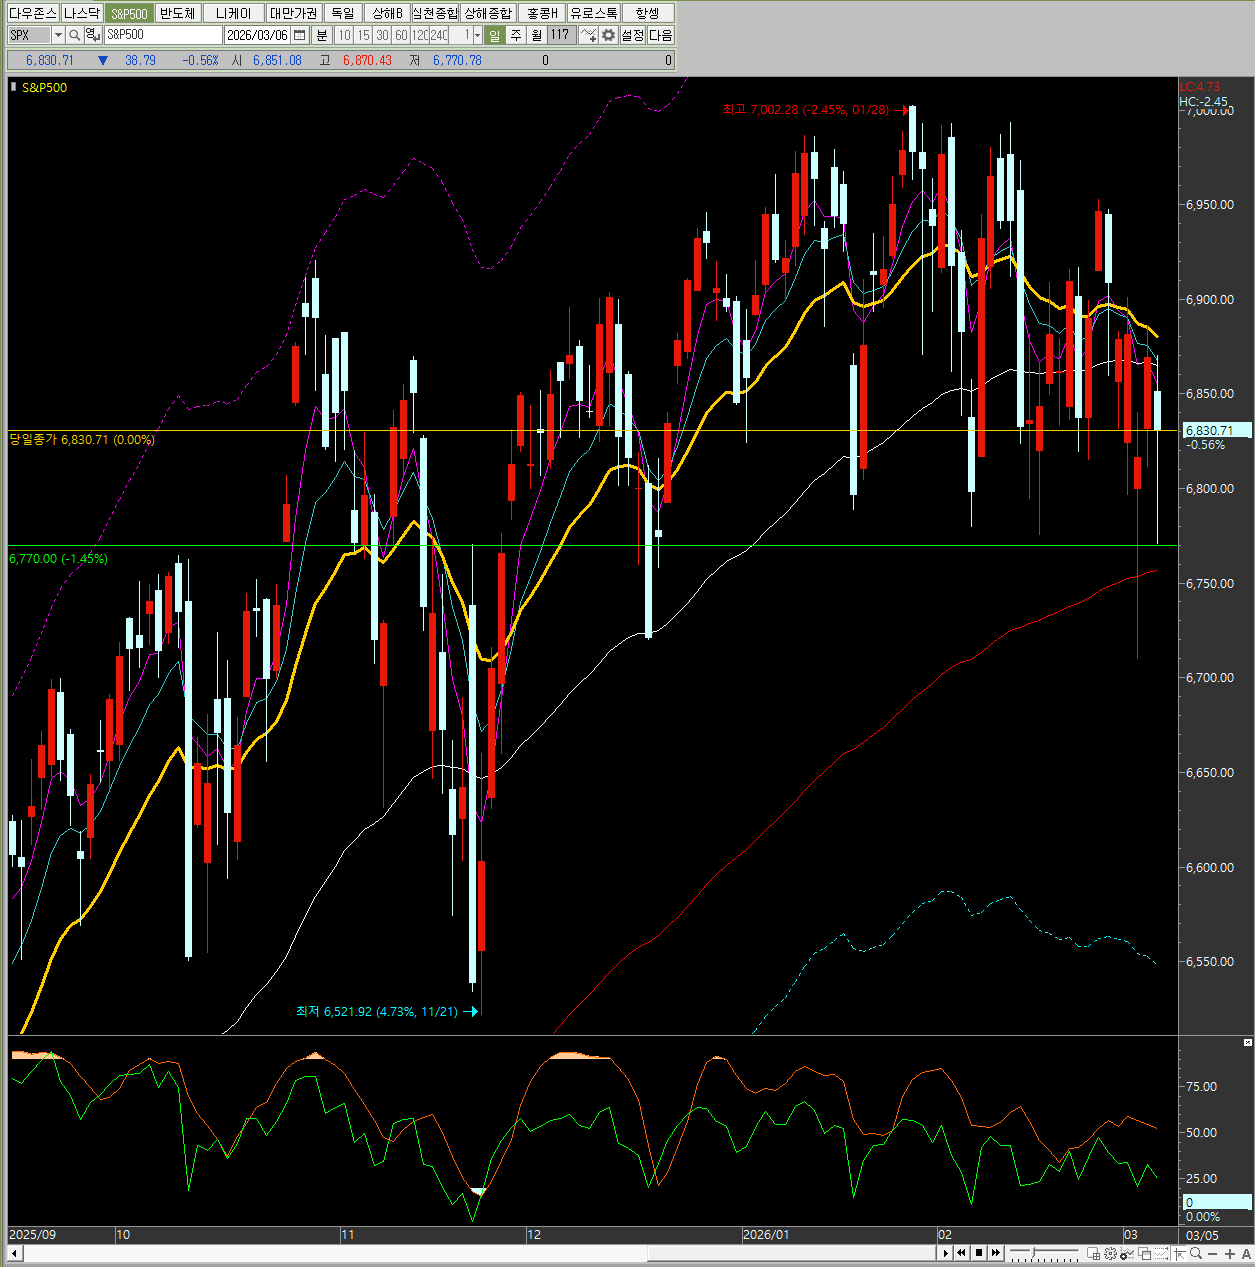Click the 설정 settings button

click(x=633, y=35)
